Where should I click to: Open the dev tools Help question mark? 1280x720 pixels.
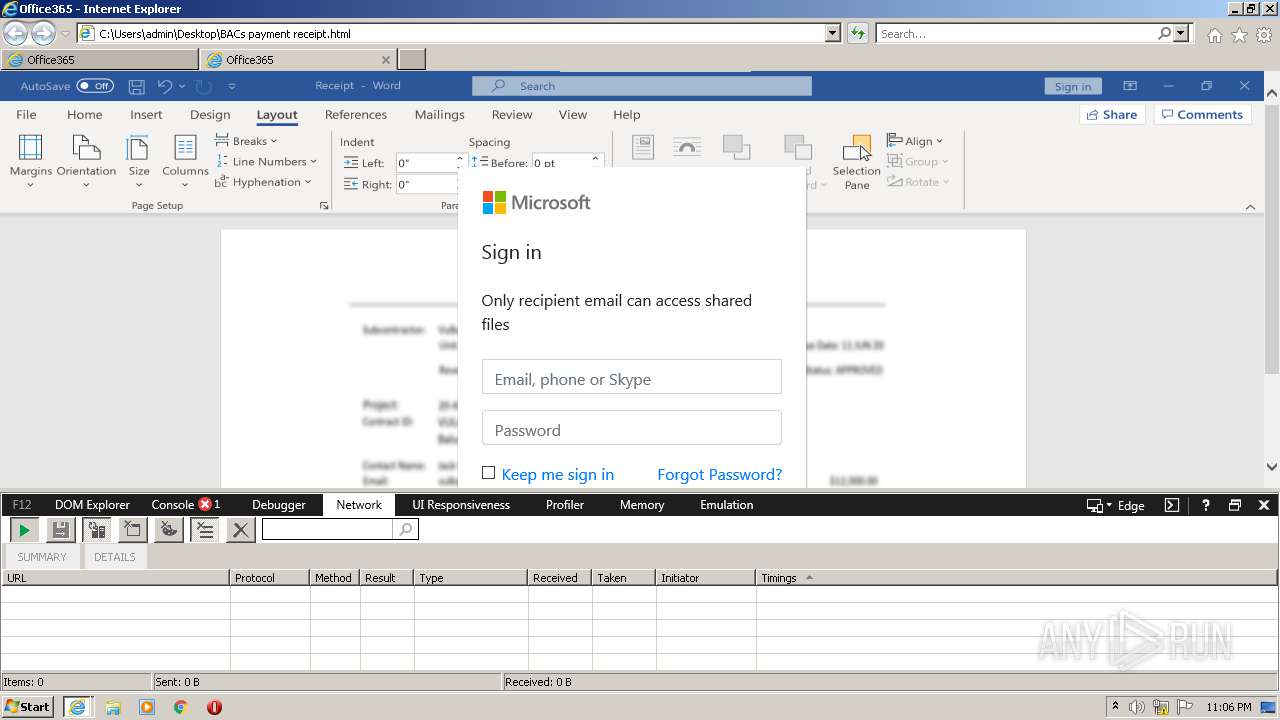point(1206,505)
